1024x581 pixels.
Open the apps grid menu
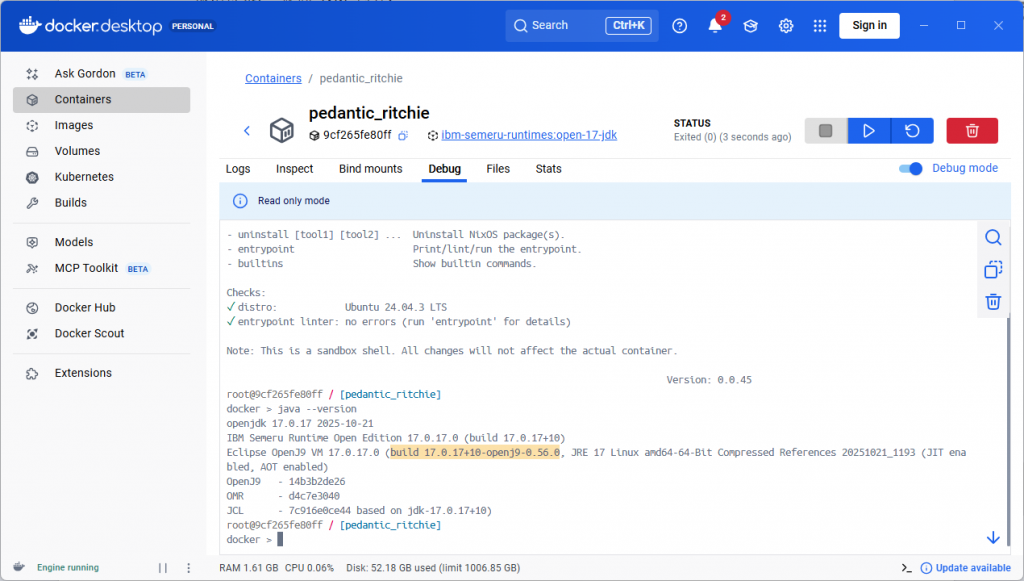coord(820,26)
